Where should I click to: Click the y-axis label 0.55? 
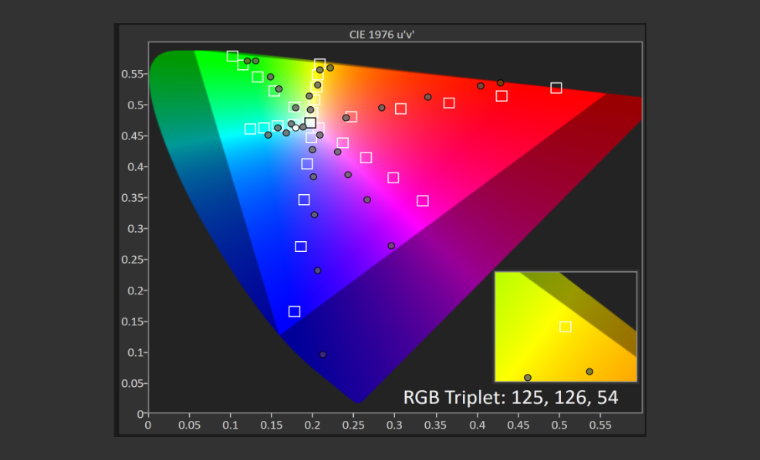pos(132,74)
